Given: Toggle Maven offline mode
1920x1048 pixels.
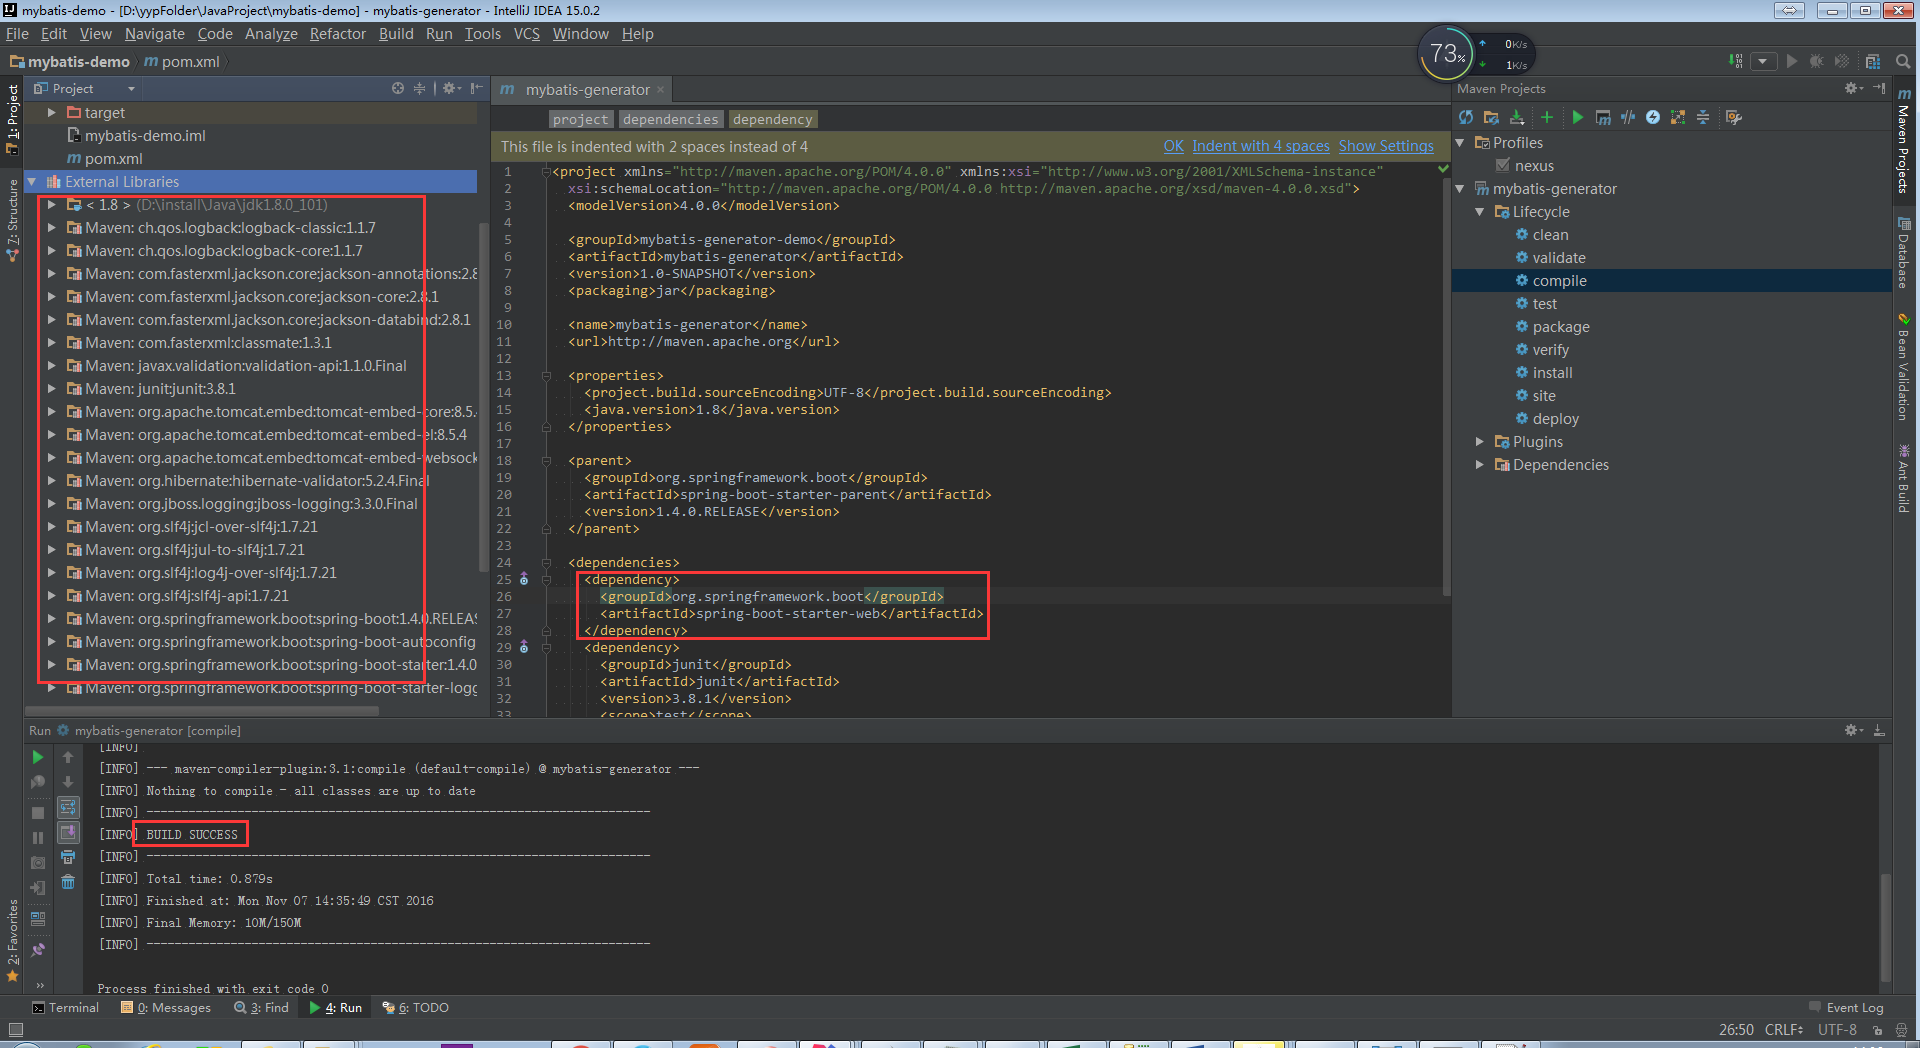Looking at the screenshot, I should pos(1628,118).
